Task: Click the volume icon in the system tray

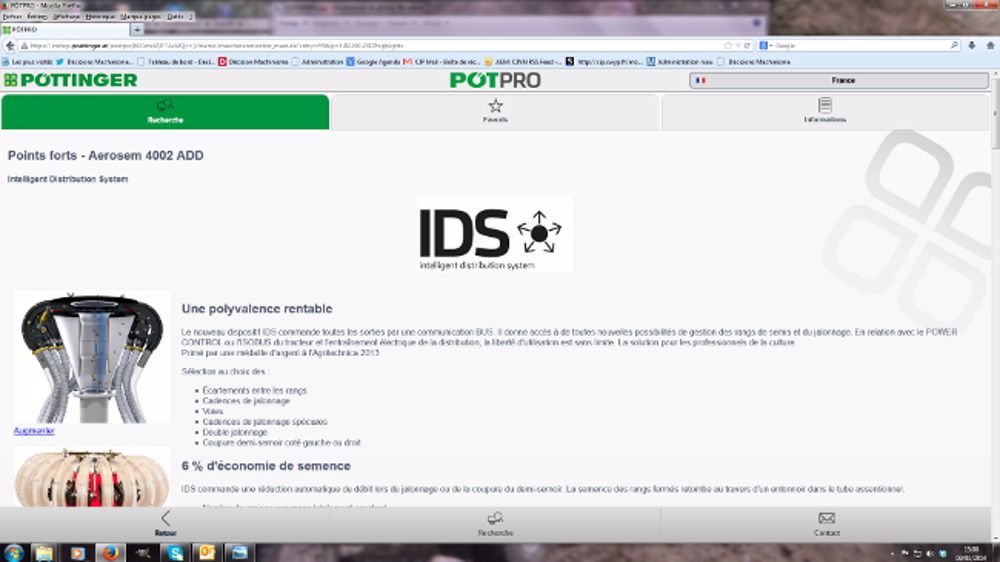Action: [x=930, y=553]
